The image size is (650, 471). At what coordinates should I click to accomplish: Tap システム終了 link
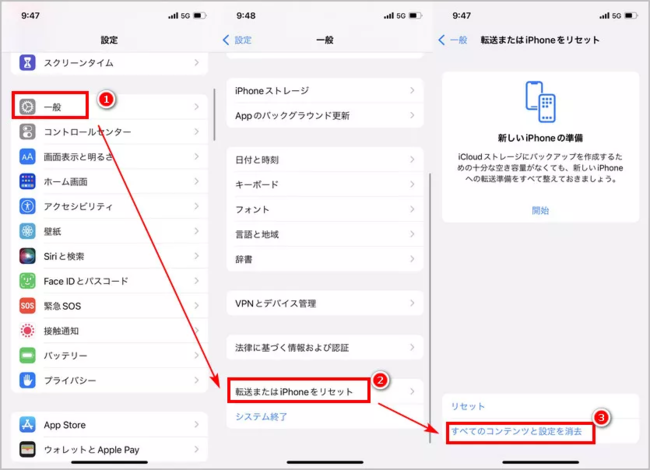click(261, 417)
